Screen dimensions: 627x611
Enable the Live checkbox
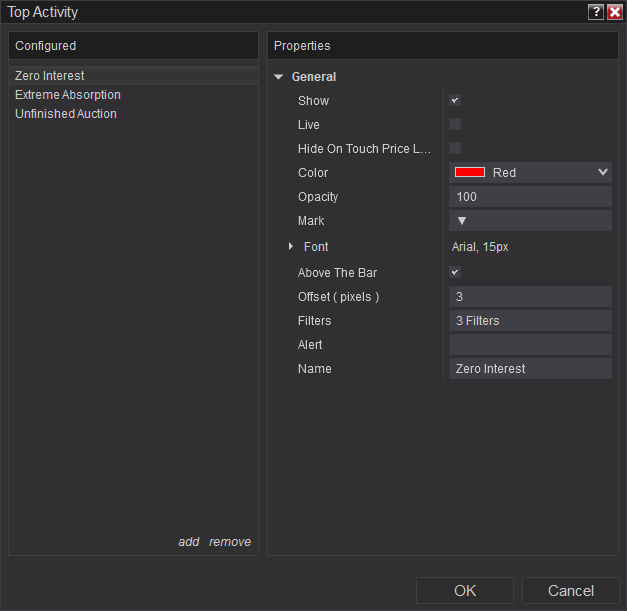click(x=455, y=125)
